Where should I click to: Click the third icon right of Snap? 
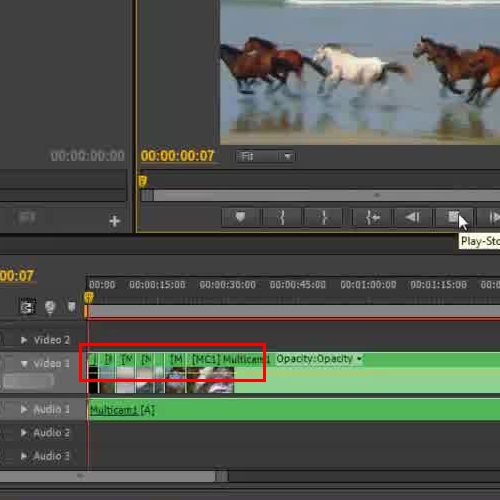coord(71,306)
